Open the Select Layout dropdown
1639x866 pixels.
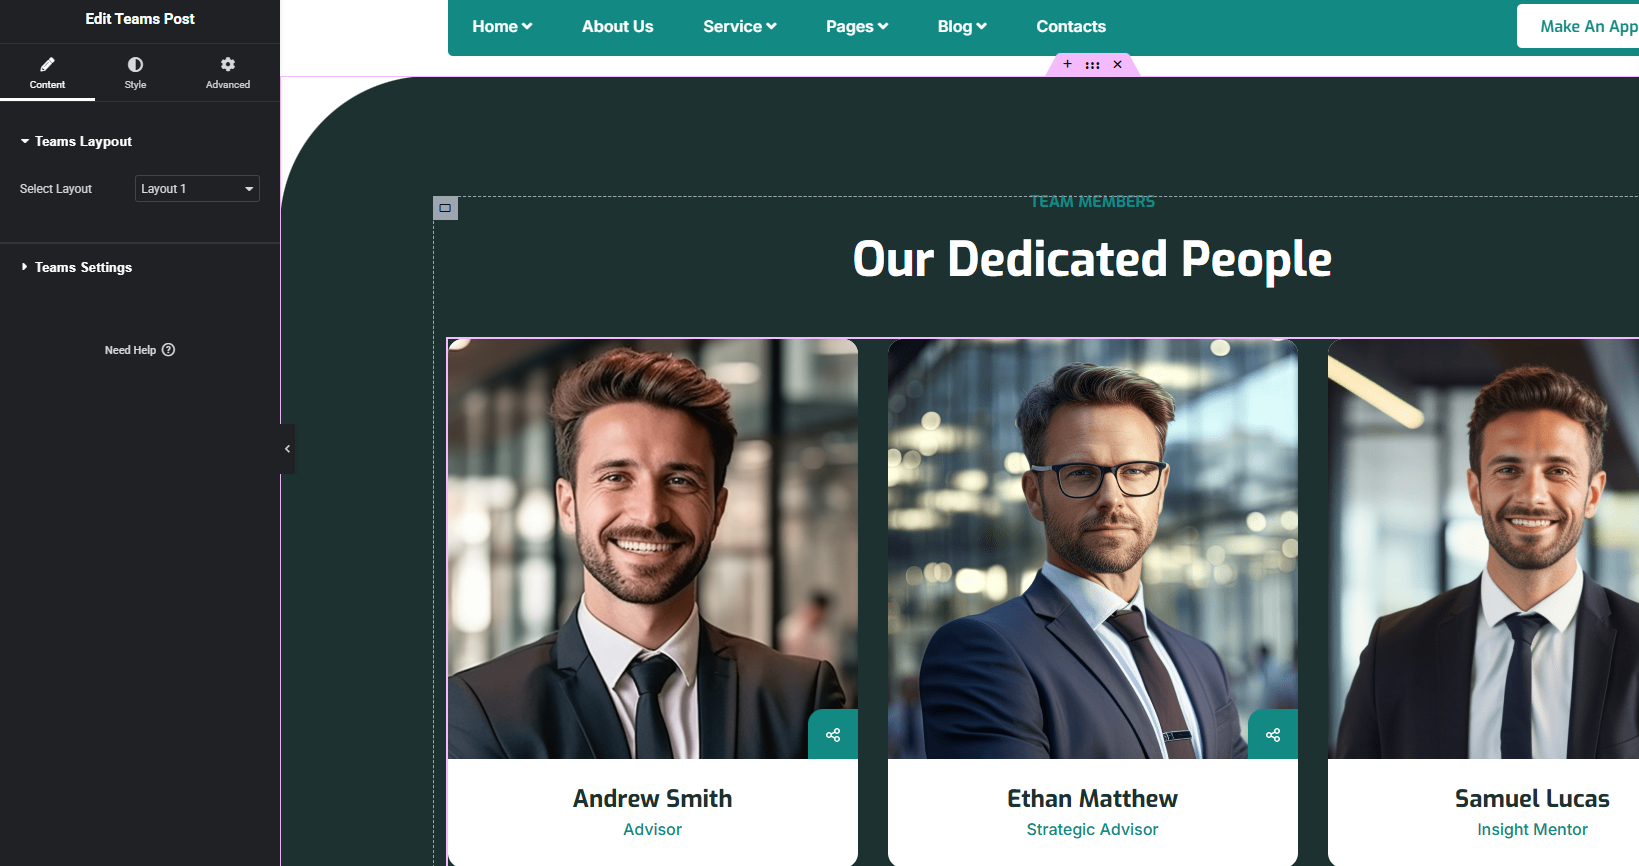click(197, 189)
